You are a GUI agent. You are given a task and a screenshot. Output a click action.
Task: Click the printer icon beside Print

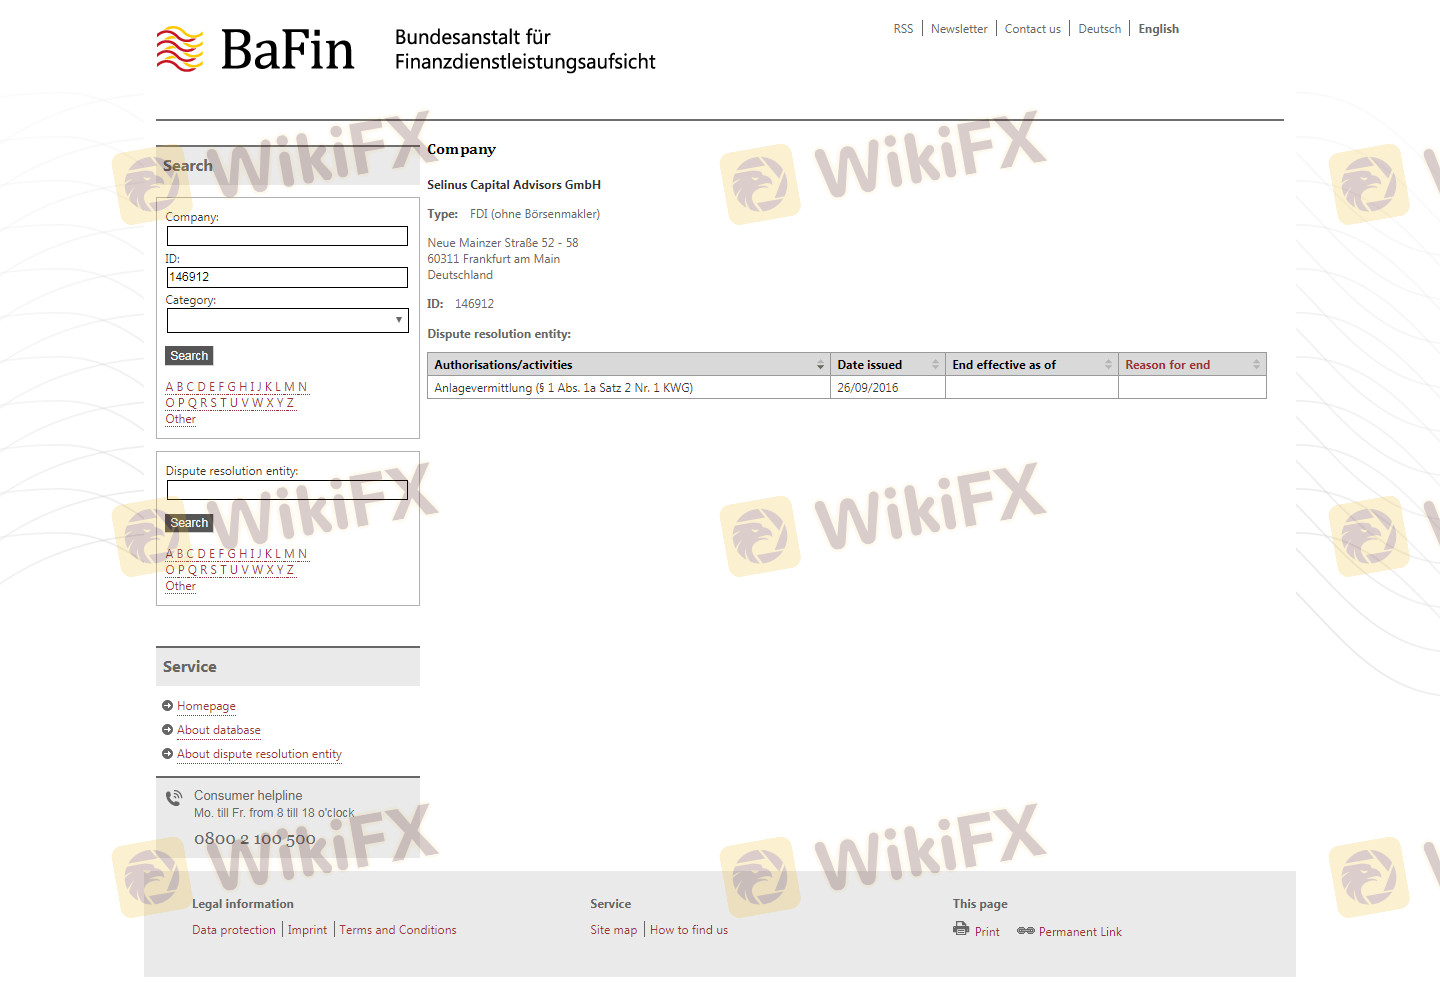pyautogui.click(x=961, y=929)
